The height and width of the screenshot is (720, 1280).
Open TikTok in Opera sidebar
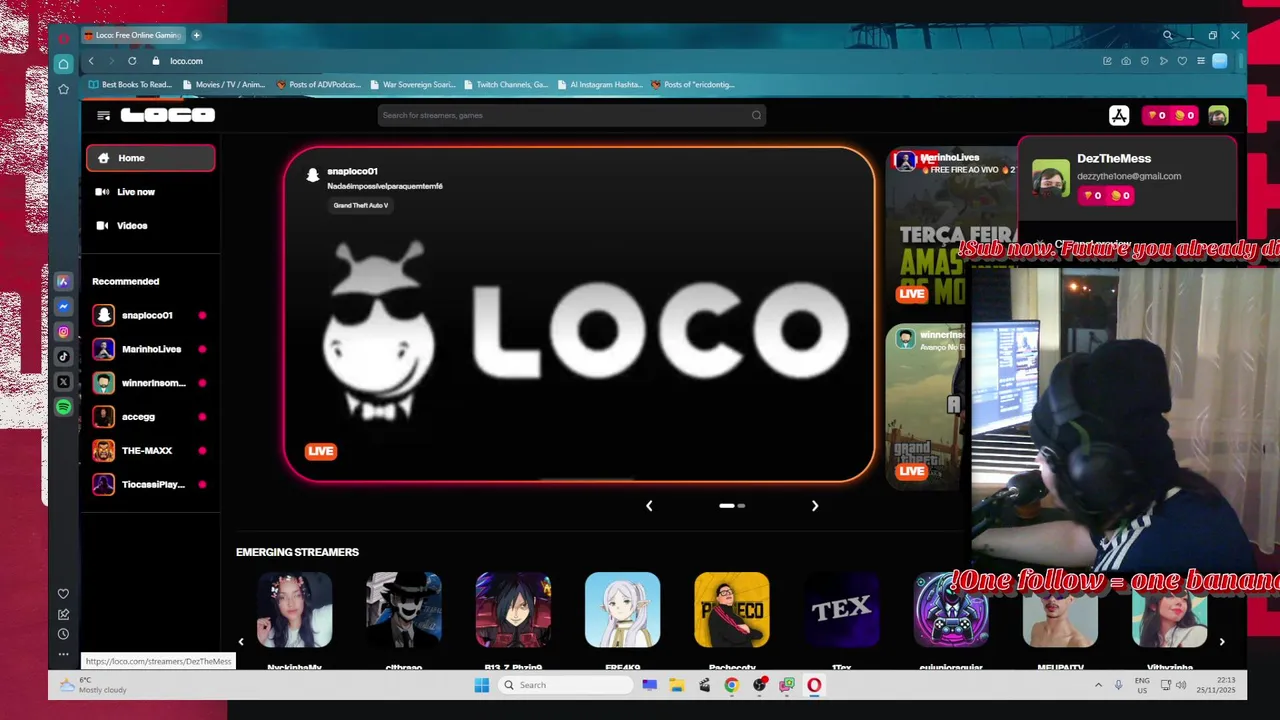pos(63,357)
